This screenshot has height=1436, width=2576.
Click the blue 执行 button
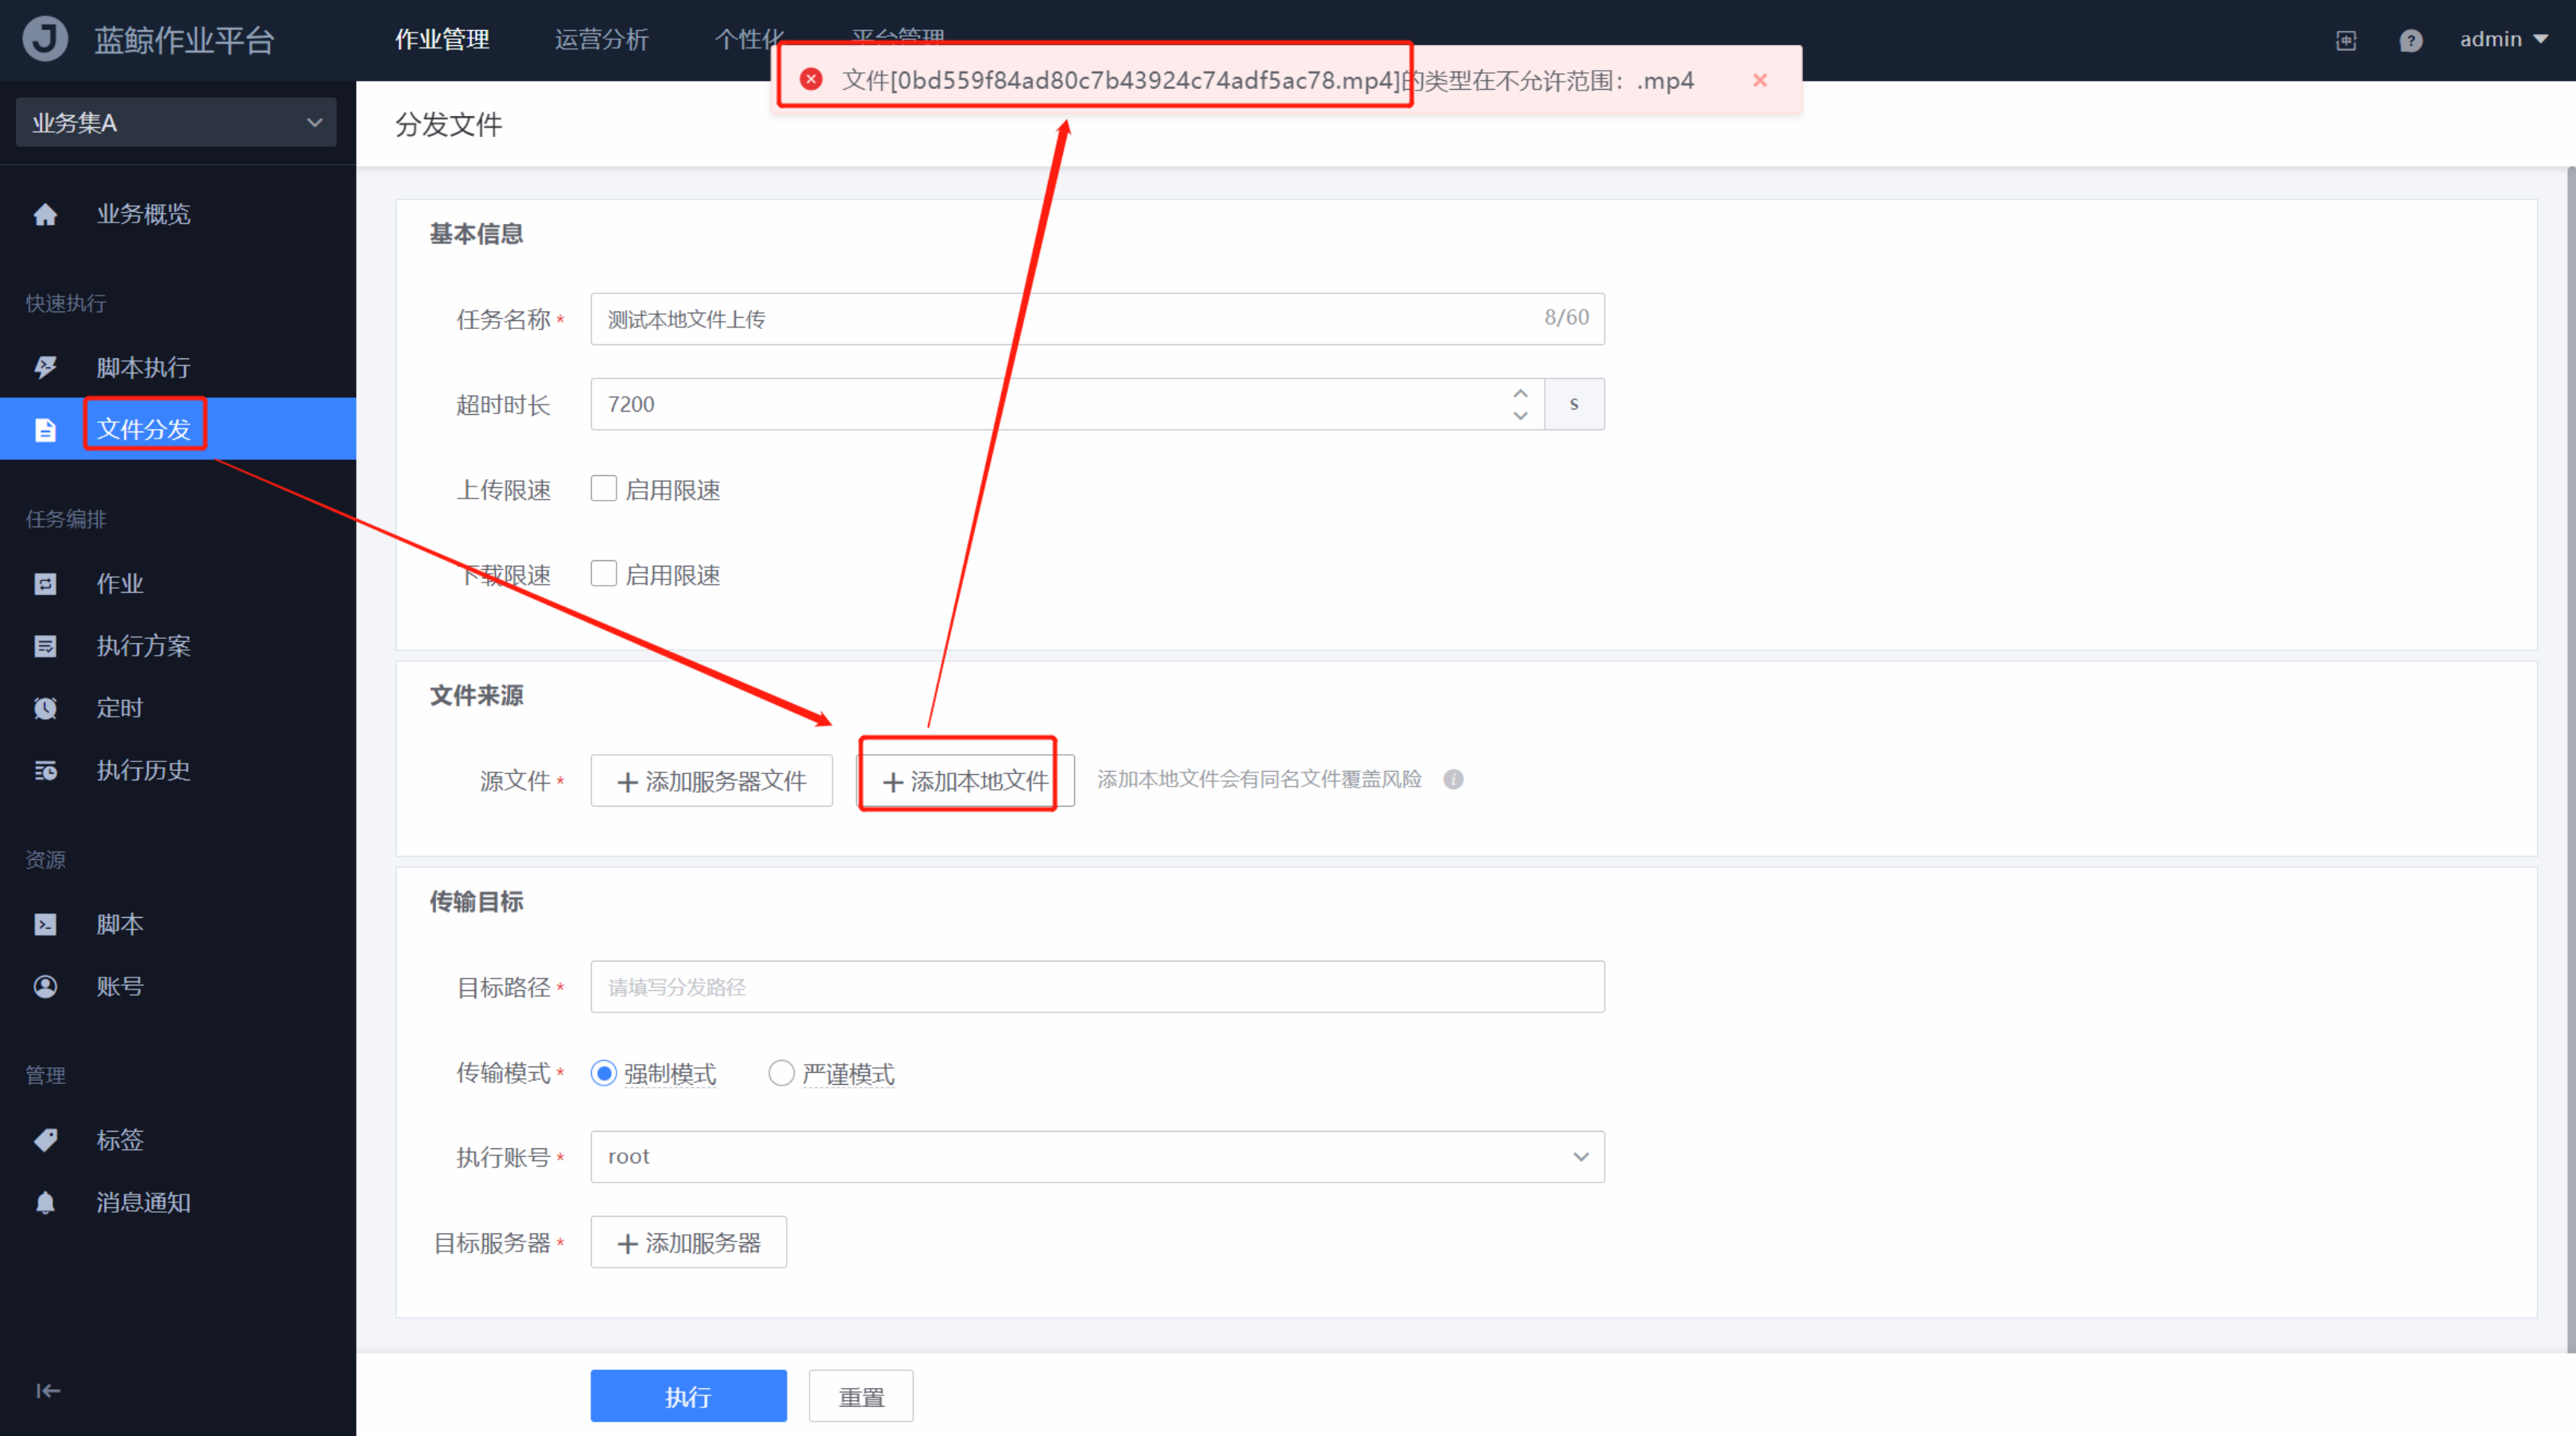coord(688,1396)
